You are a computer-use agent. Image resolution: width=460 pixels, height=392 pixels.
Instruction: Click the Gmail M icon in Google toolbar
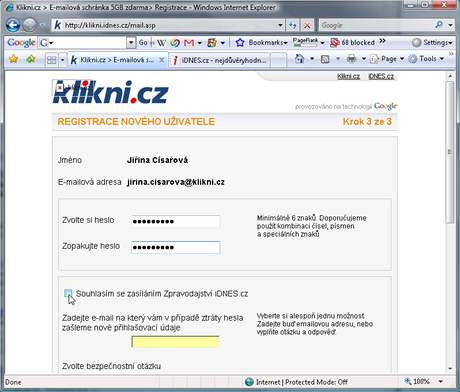(x=189, y=43)
